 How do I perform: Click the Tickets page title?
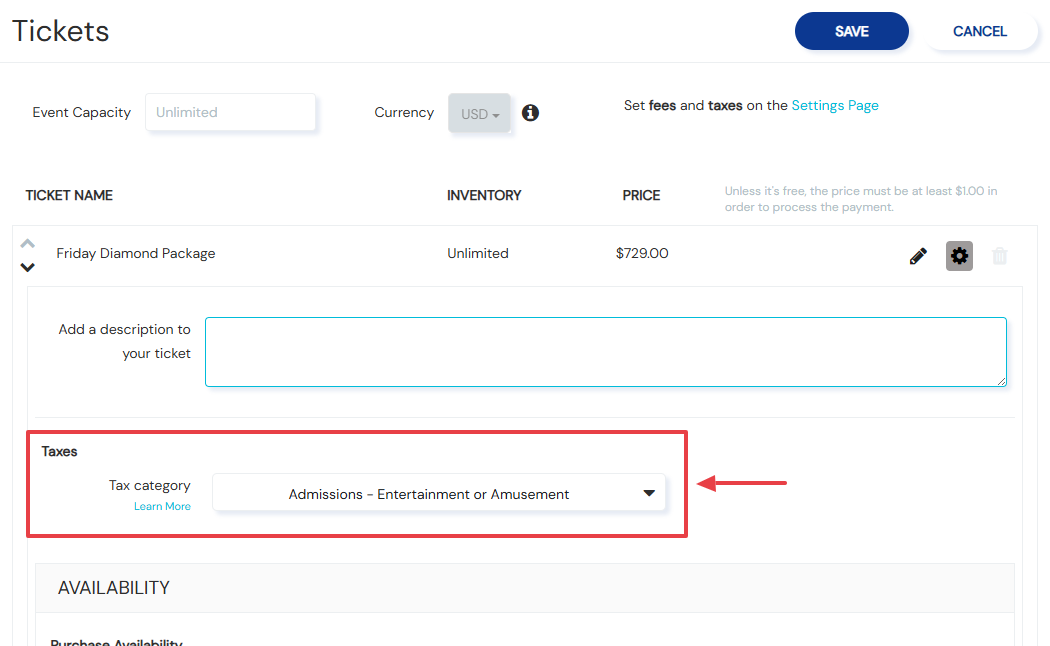60,31
